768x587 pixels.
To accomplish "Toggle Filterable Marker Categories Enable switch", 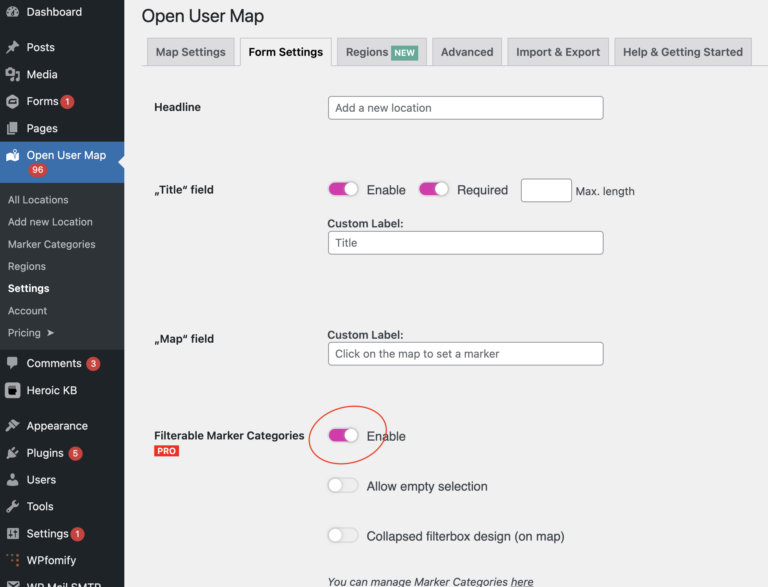I will click(x=343, y=435).
